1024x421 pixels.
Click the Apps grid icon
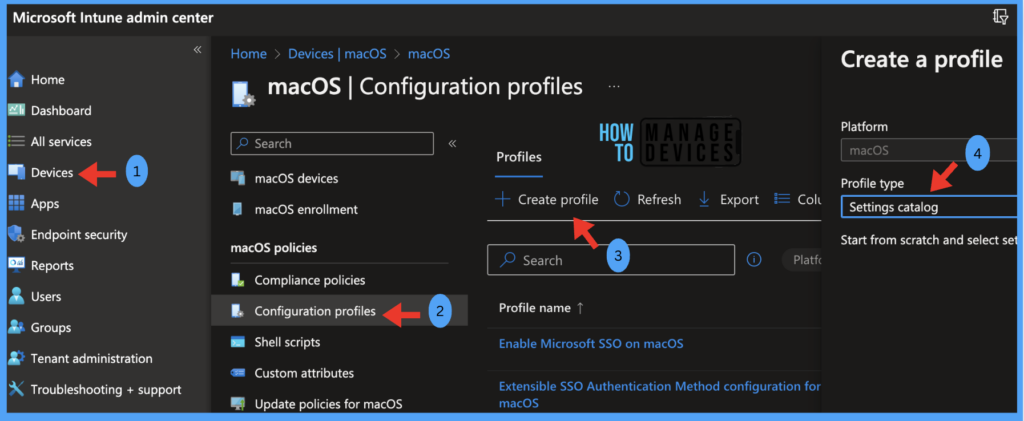16,203
